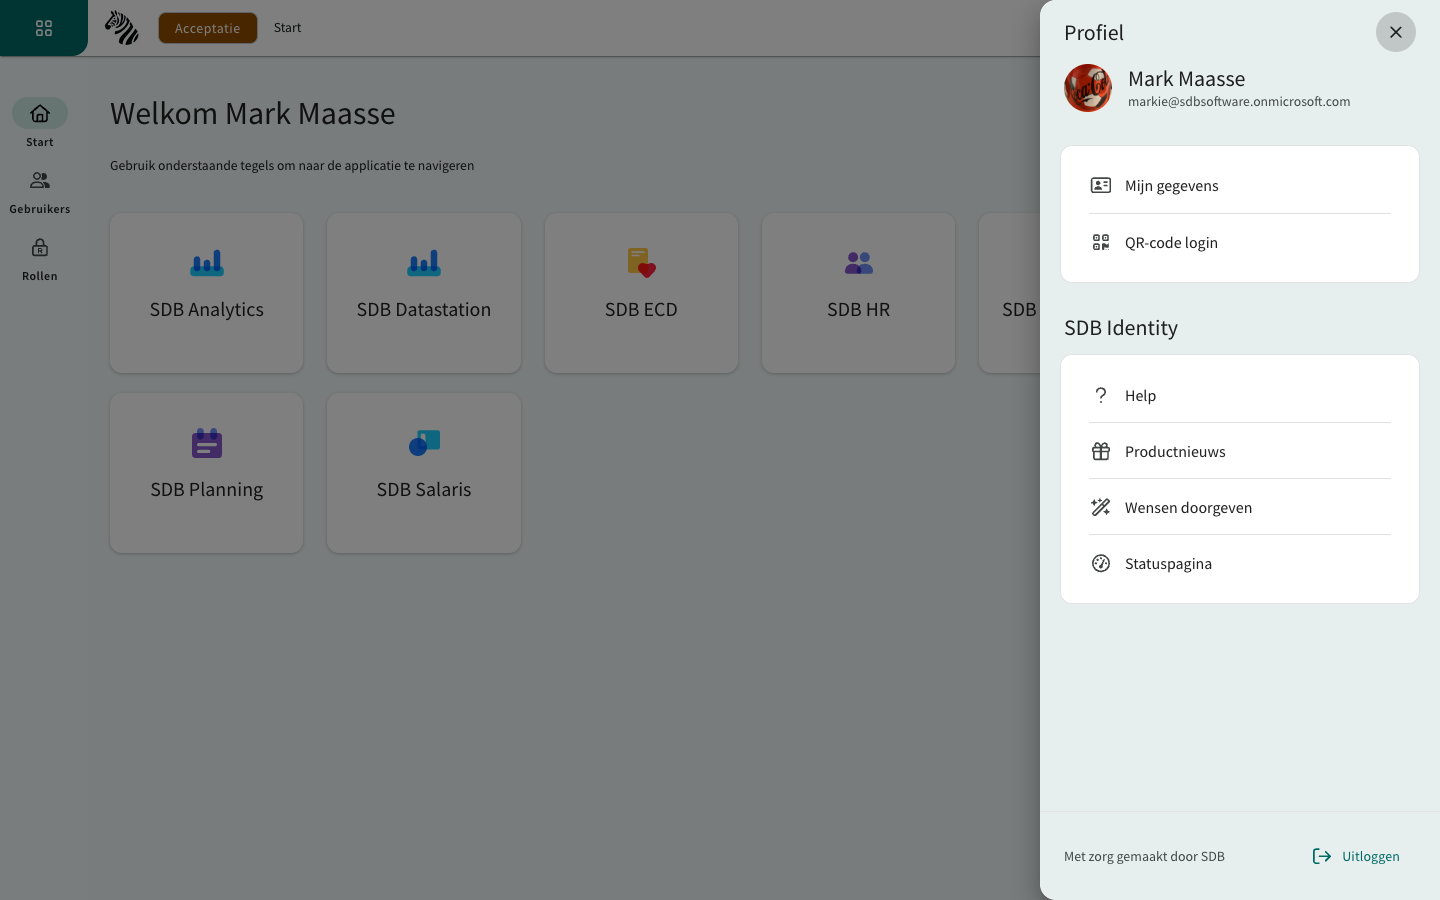
Task: Click the Help question mark icon
Action: 1101,395
